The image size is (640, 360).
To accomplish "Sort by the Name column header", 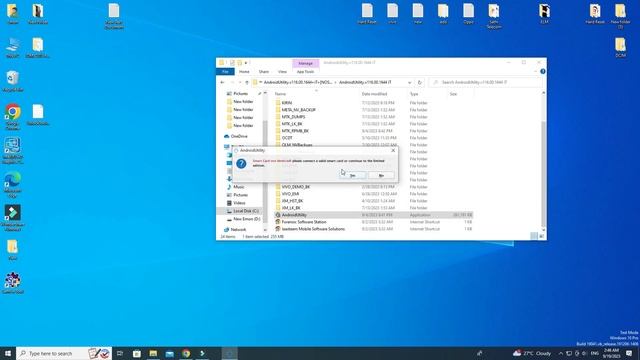I will click(x=280, y=94).
